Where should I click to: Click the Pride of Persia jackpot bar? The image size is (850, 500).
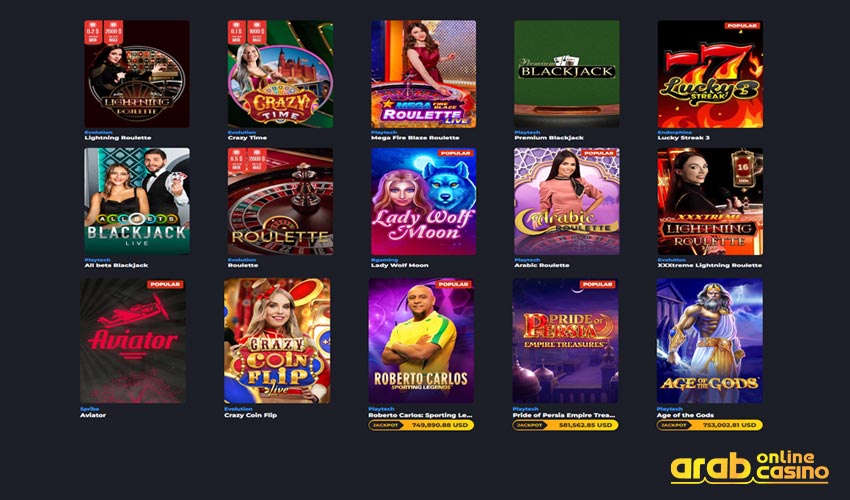coord(565,425)
